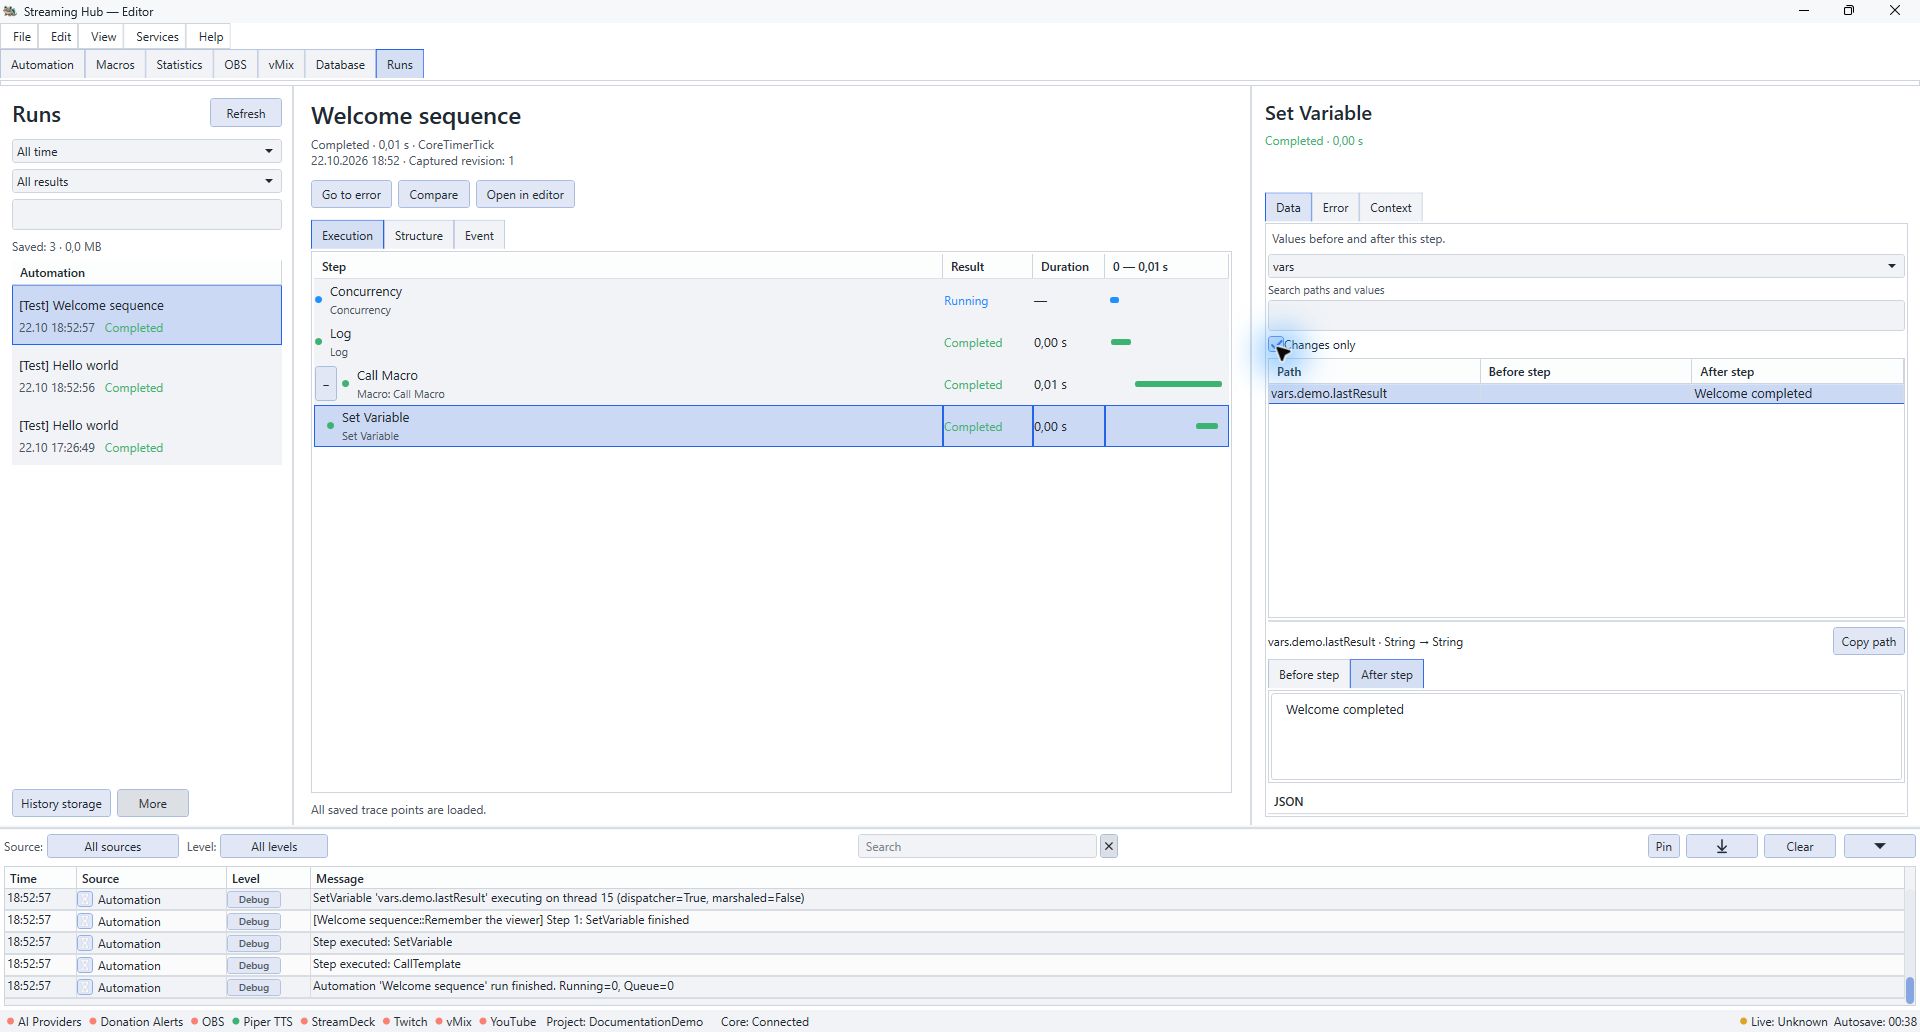This screenshot has width=1920, height=1032.
Task: Switch to the Statistics tab
Action: coord(179,64)
